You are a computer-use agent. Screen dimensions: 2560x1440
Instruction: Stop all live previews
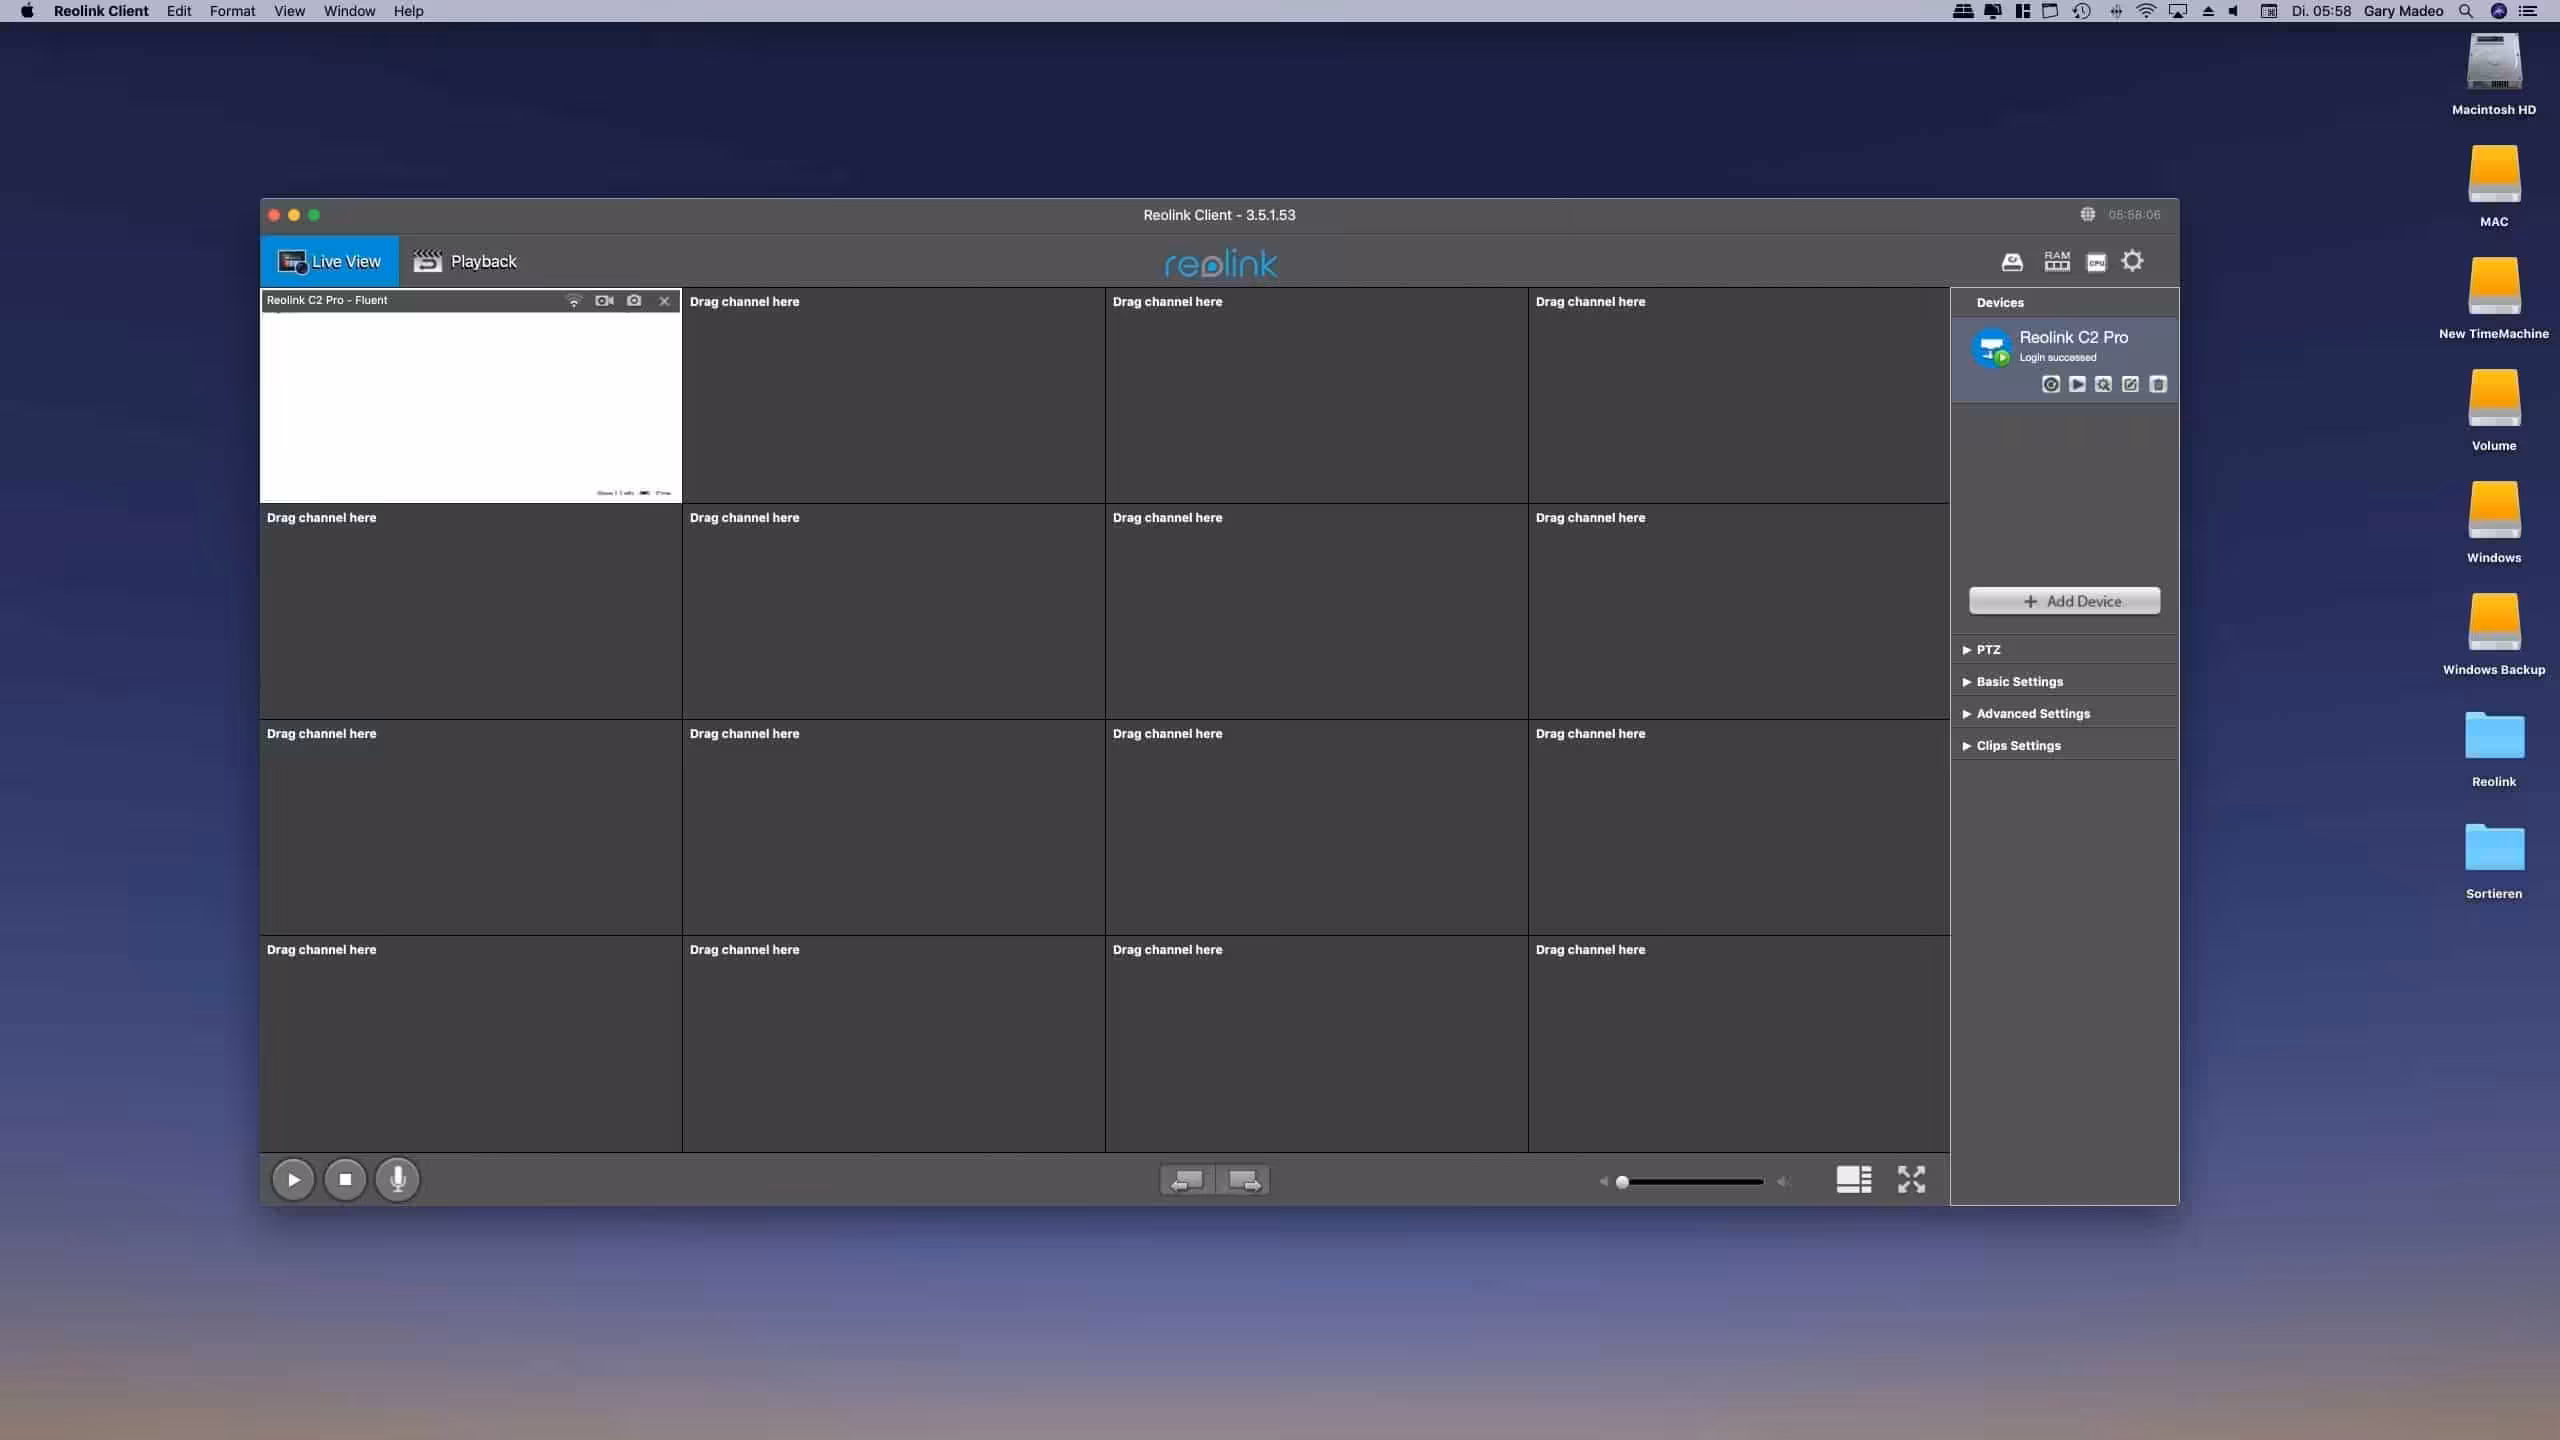(345, 1179)
